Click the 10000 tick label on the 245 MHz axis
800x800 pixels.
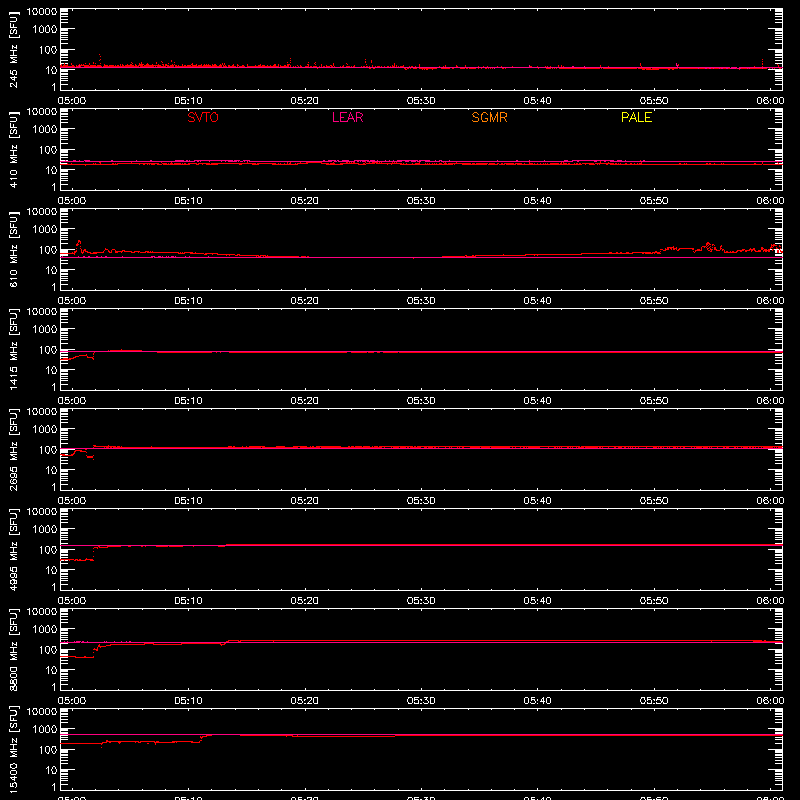pos(42,12)
